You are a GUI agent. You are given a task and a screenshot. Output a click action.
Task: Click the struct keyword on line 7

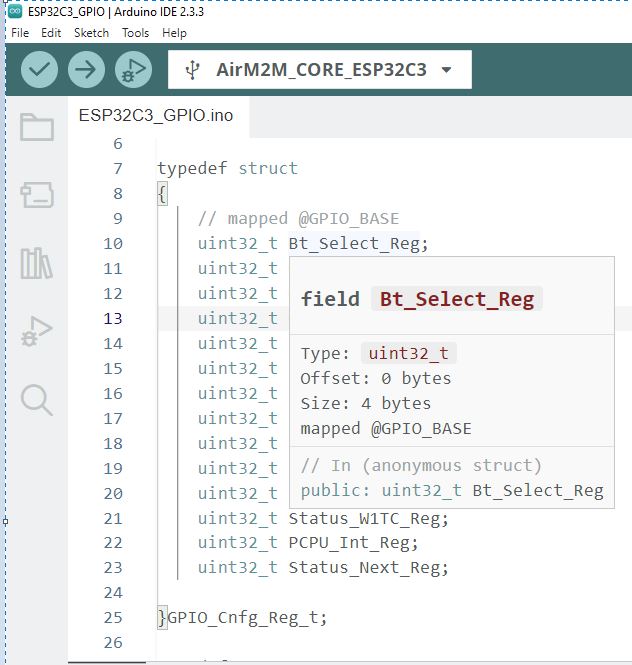[x=268, y=168]
